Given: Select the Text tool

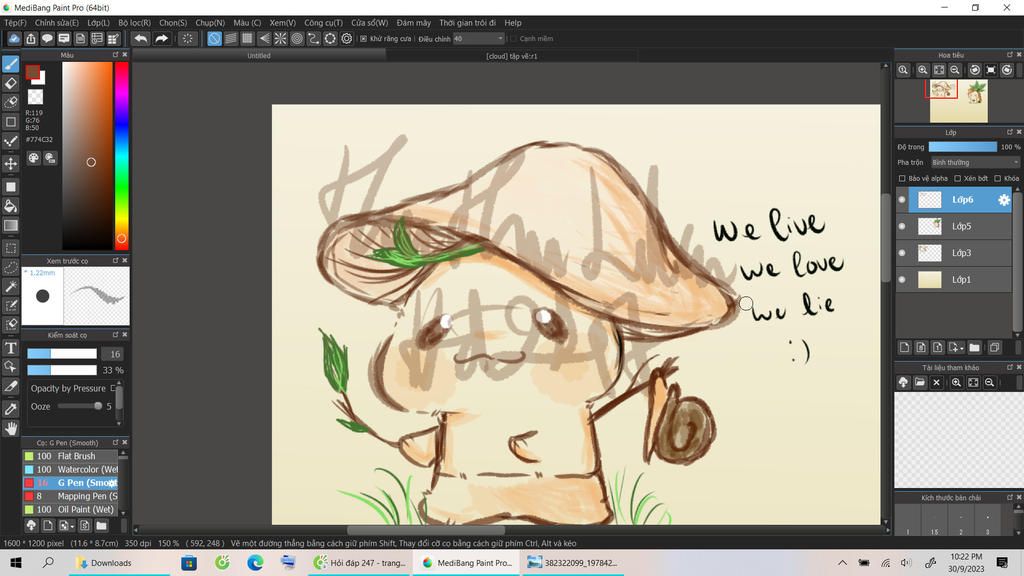Looking at the screenshot, I should (x=11, y=348).
